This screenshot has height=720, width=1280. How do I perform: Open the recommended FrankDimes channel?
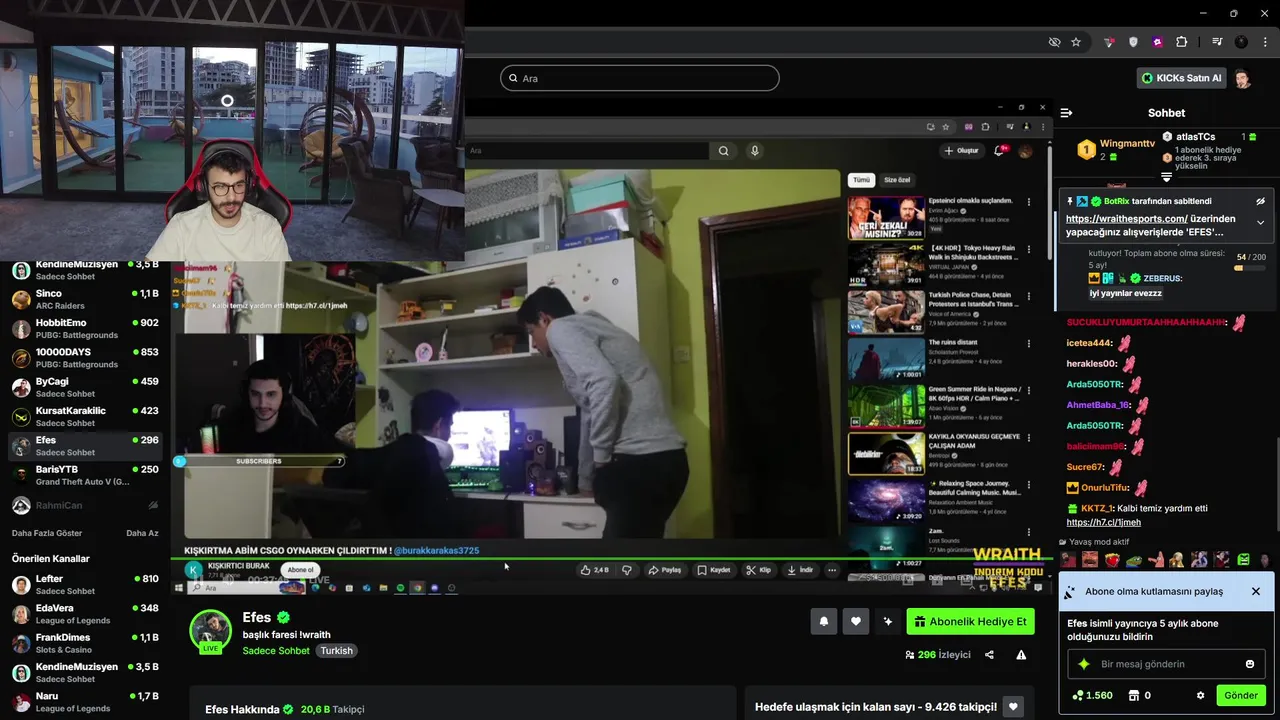point(85,643)
